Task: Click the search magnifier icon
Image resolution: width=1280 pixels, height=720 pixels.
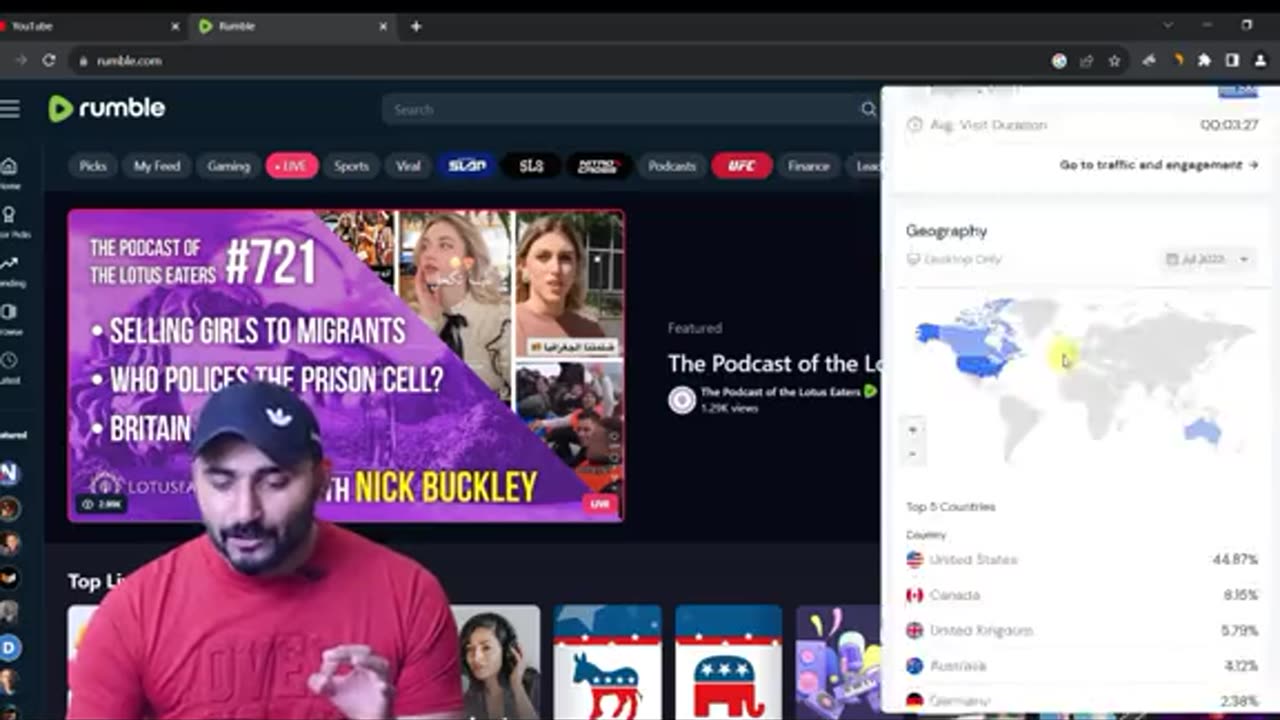Action: tap(868, 110)
